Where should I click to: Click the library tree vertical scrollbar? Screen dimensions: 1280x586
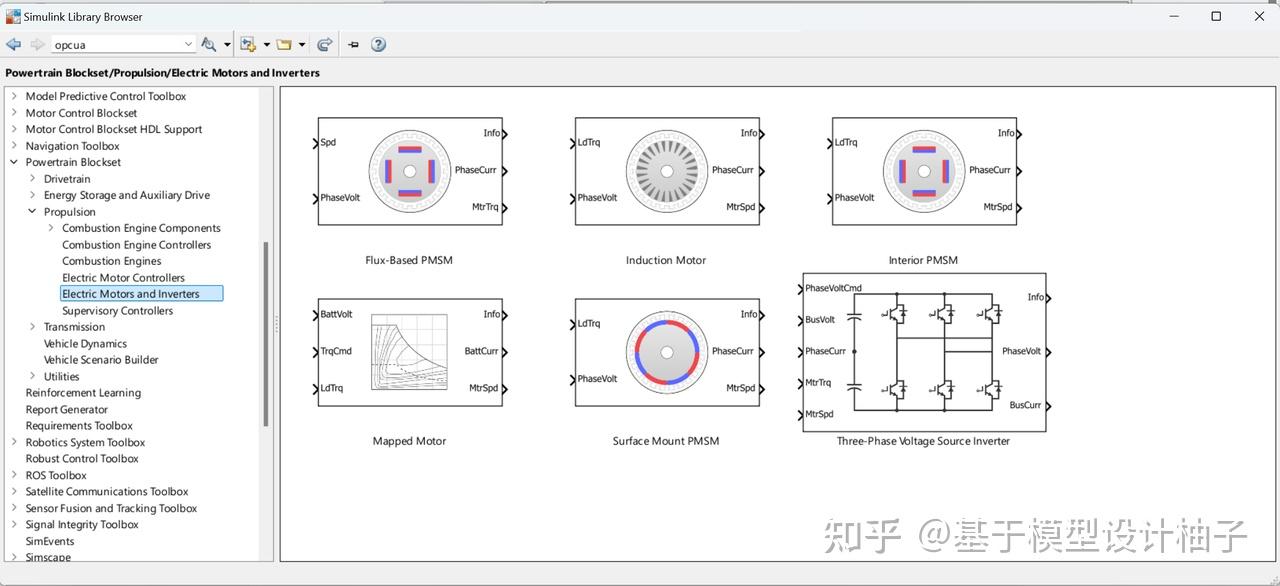[266, 335]
